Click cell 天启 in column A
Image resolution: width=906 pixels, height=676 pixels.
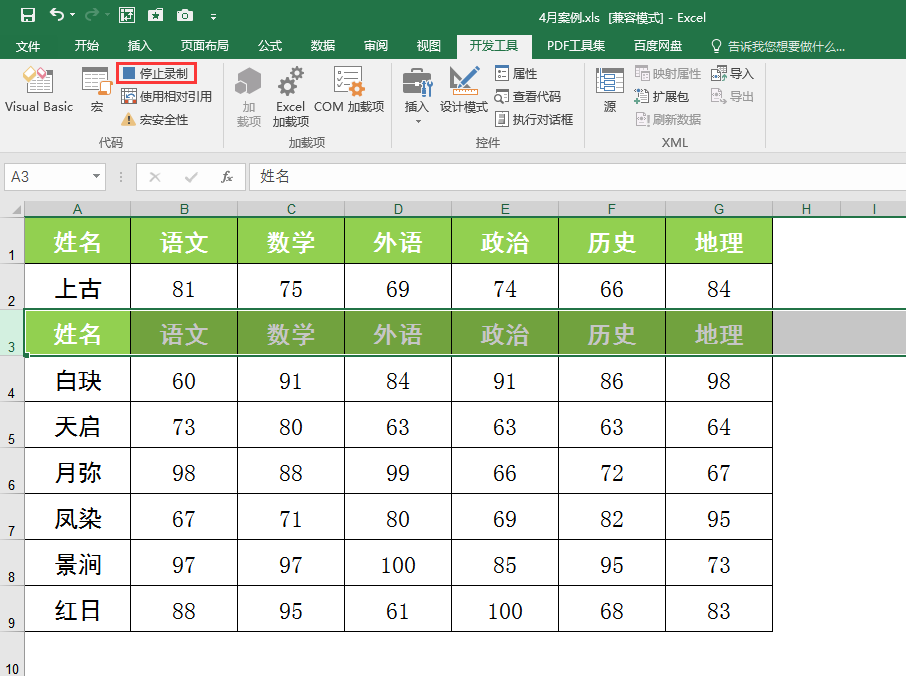(77, 425)
